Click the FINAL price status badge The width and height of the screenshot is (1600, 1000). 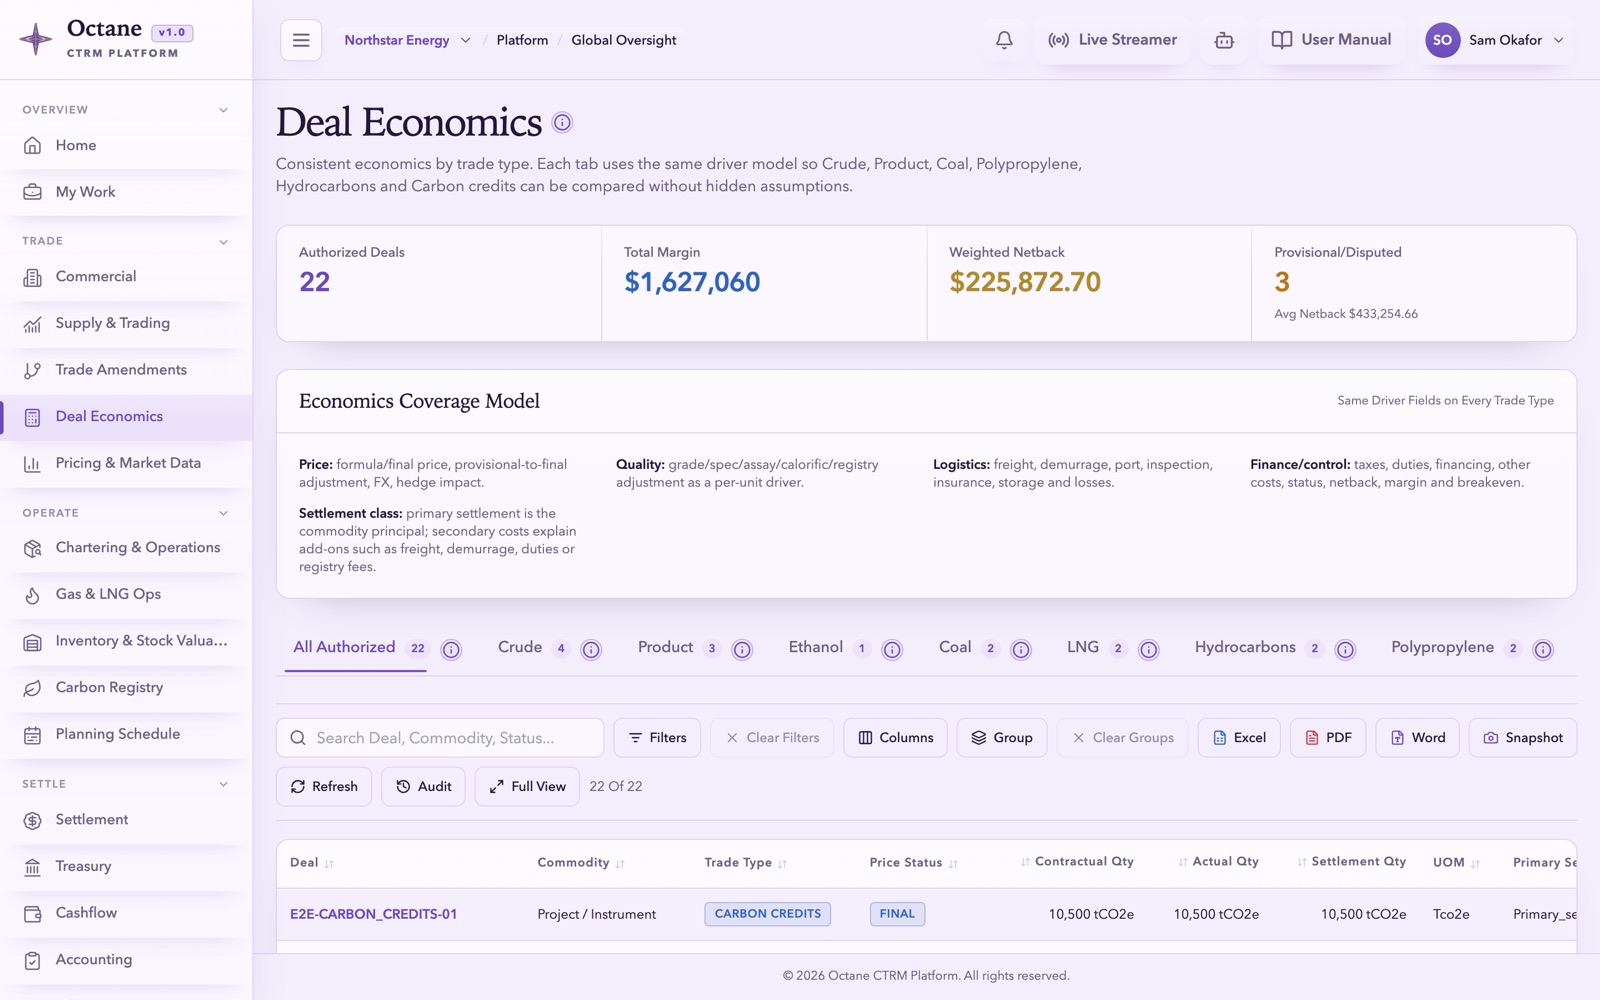[x=897, y=914]
